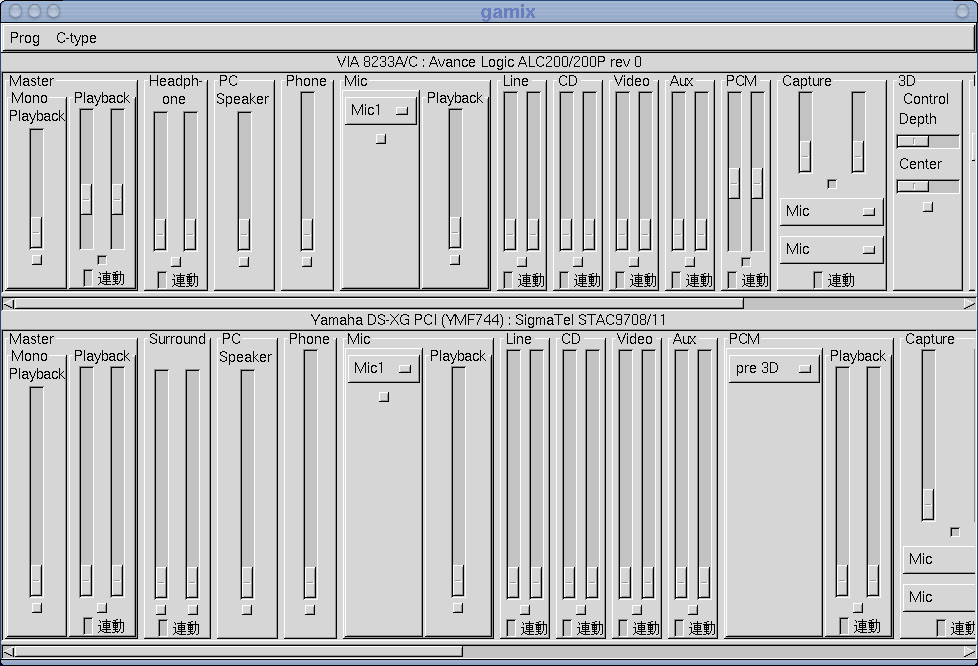Click mute box below VIA Mic Playback slider
Viewport: 978px width, 666px height.
click(x=455, y=259)
